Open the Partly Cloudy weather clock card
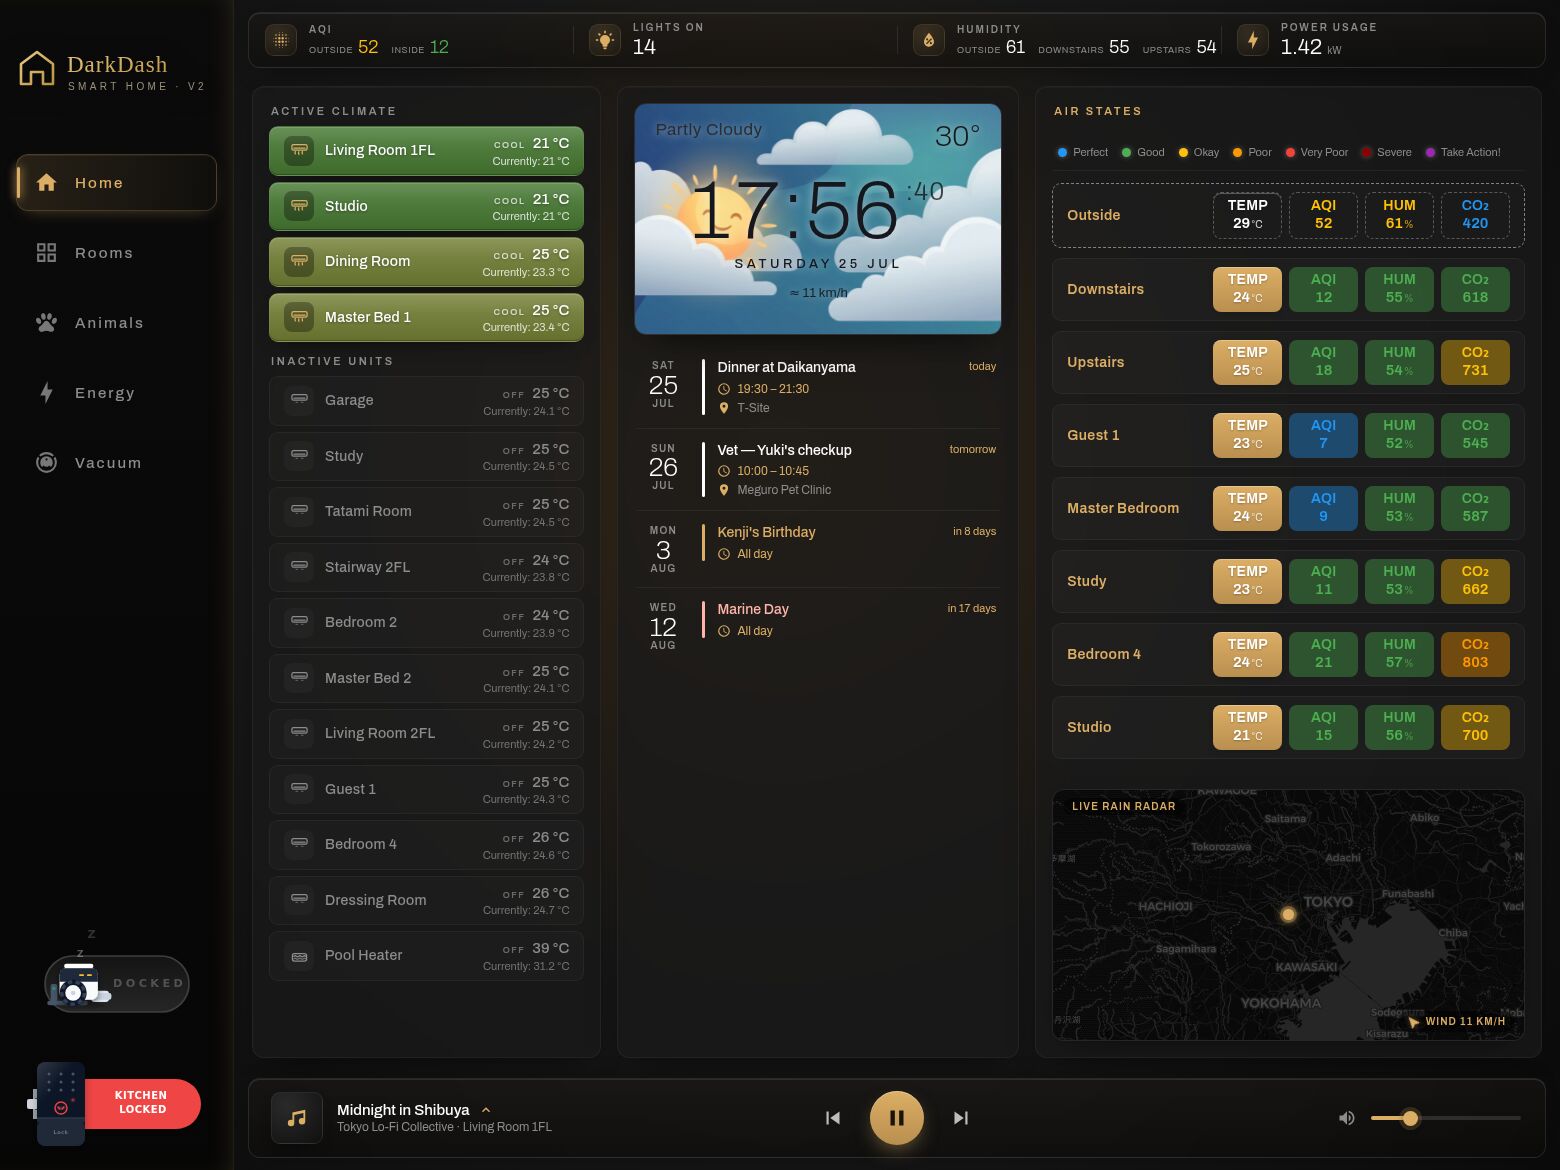Screen dimensions: 1560x1170 click(818, 219)
